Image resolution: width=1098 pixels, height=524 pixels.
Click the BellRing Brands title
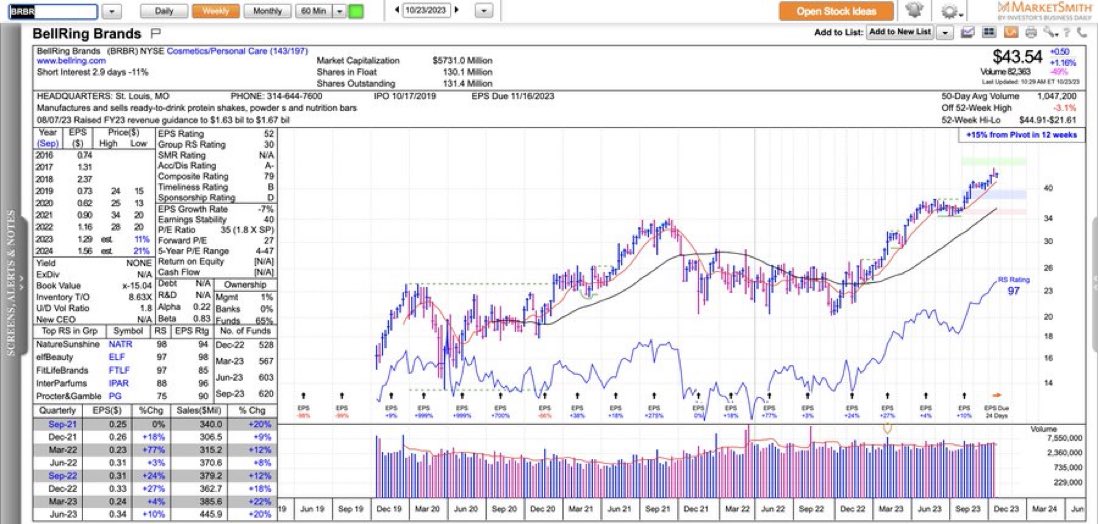(87, 33)
